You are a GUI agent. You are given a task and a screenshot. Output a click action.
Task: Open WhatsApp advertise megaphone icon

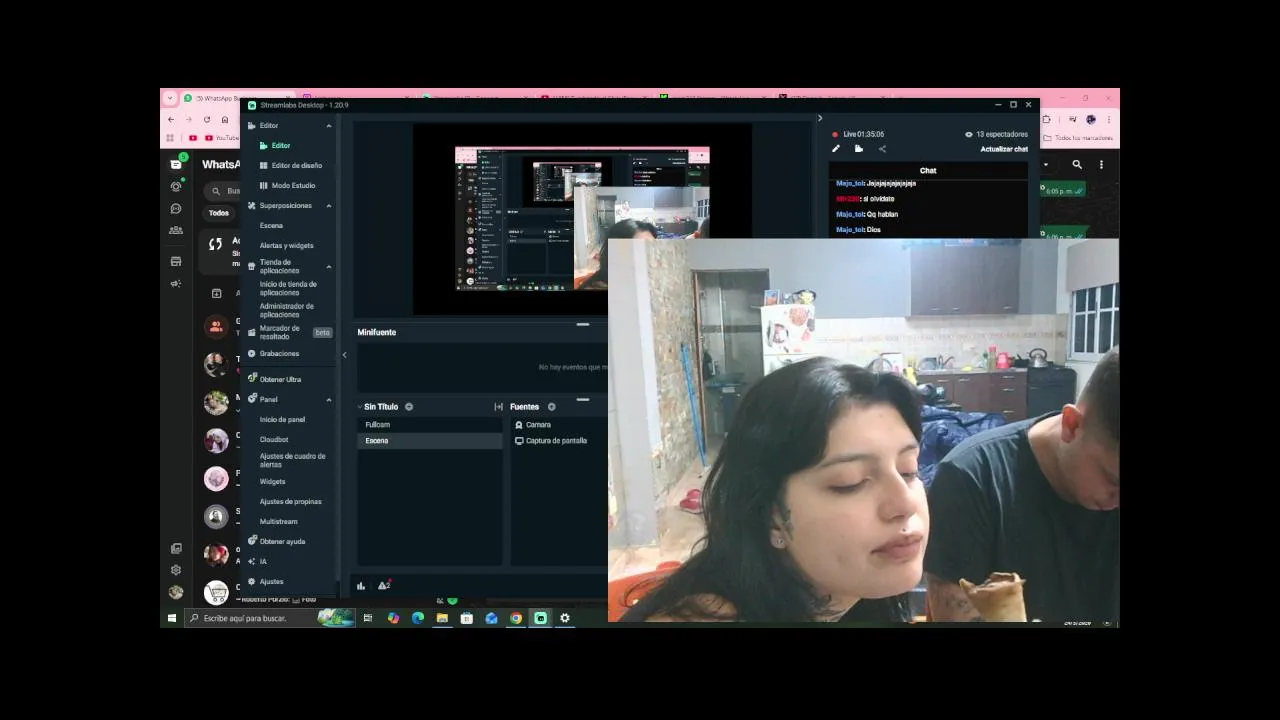[x=176, y=283]
